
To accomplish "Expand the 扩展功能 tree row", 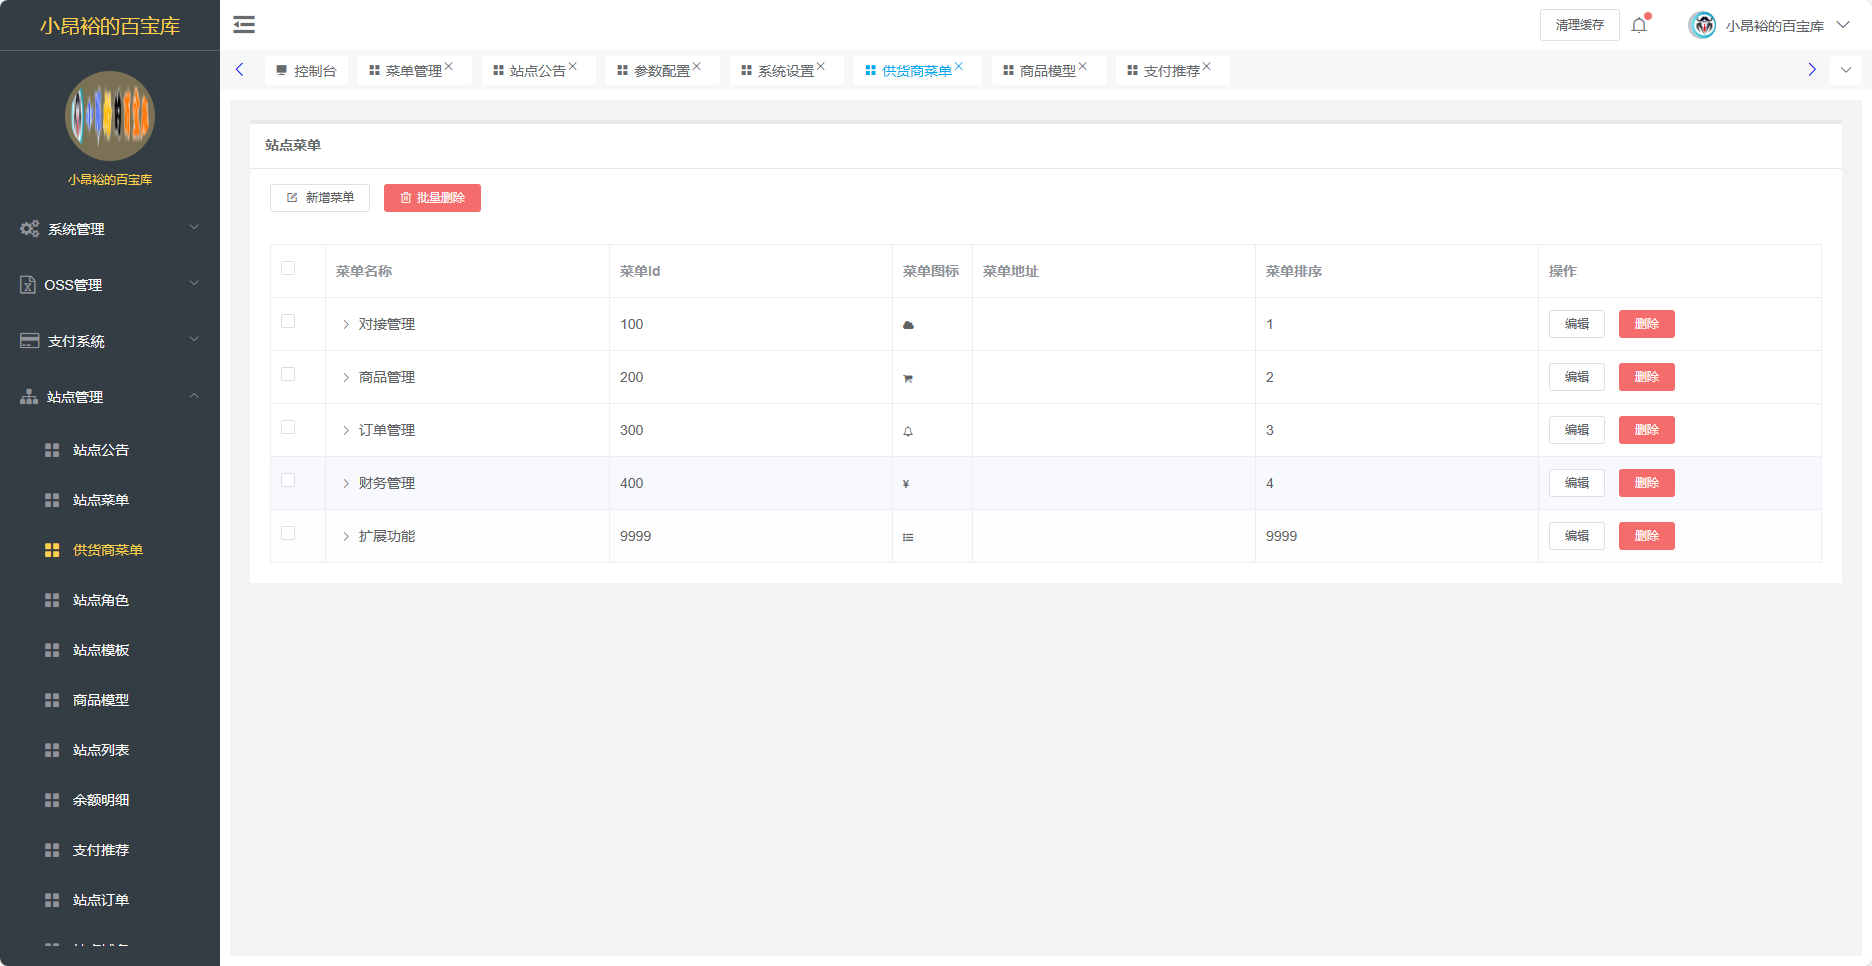I will point(346,536).
